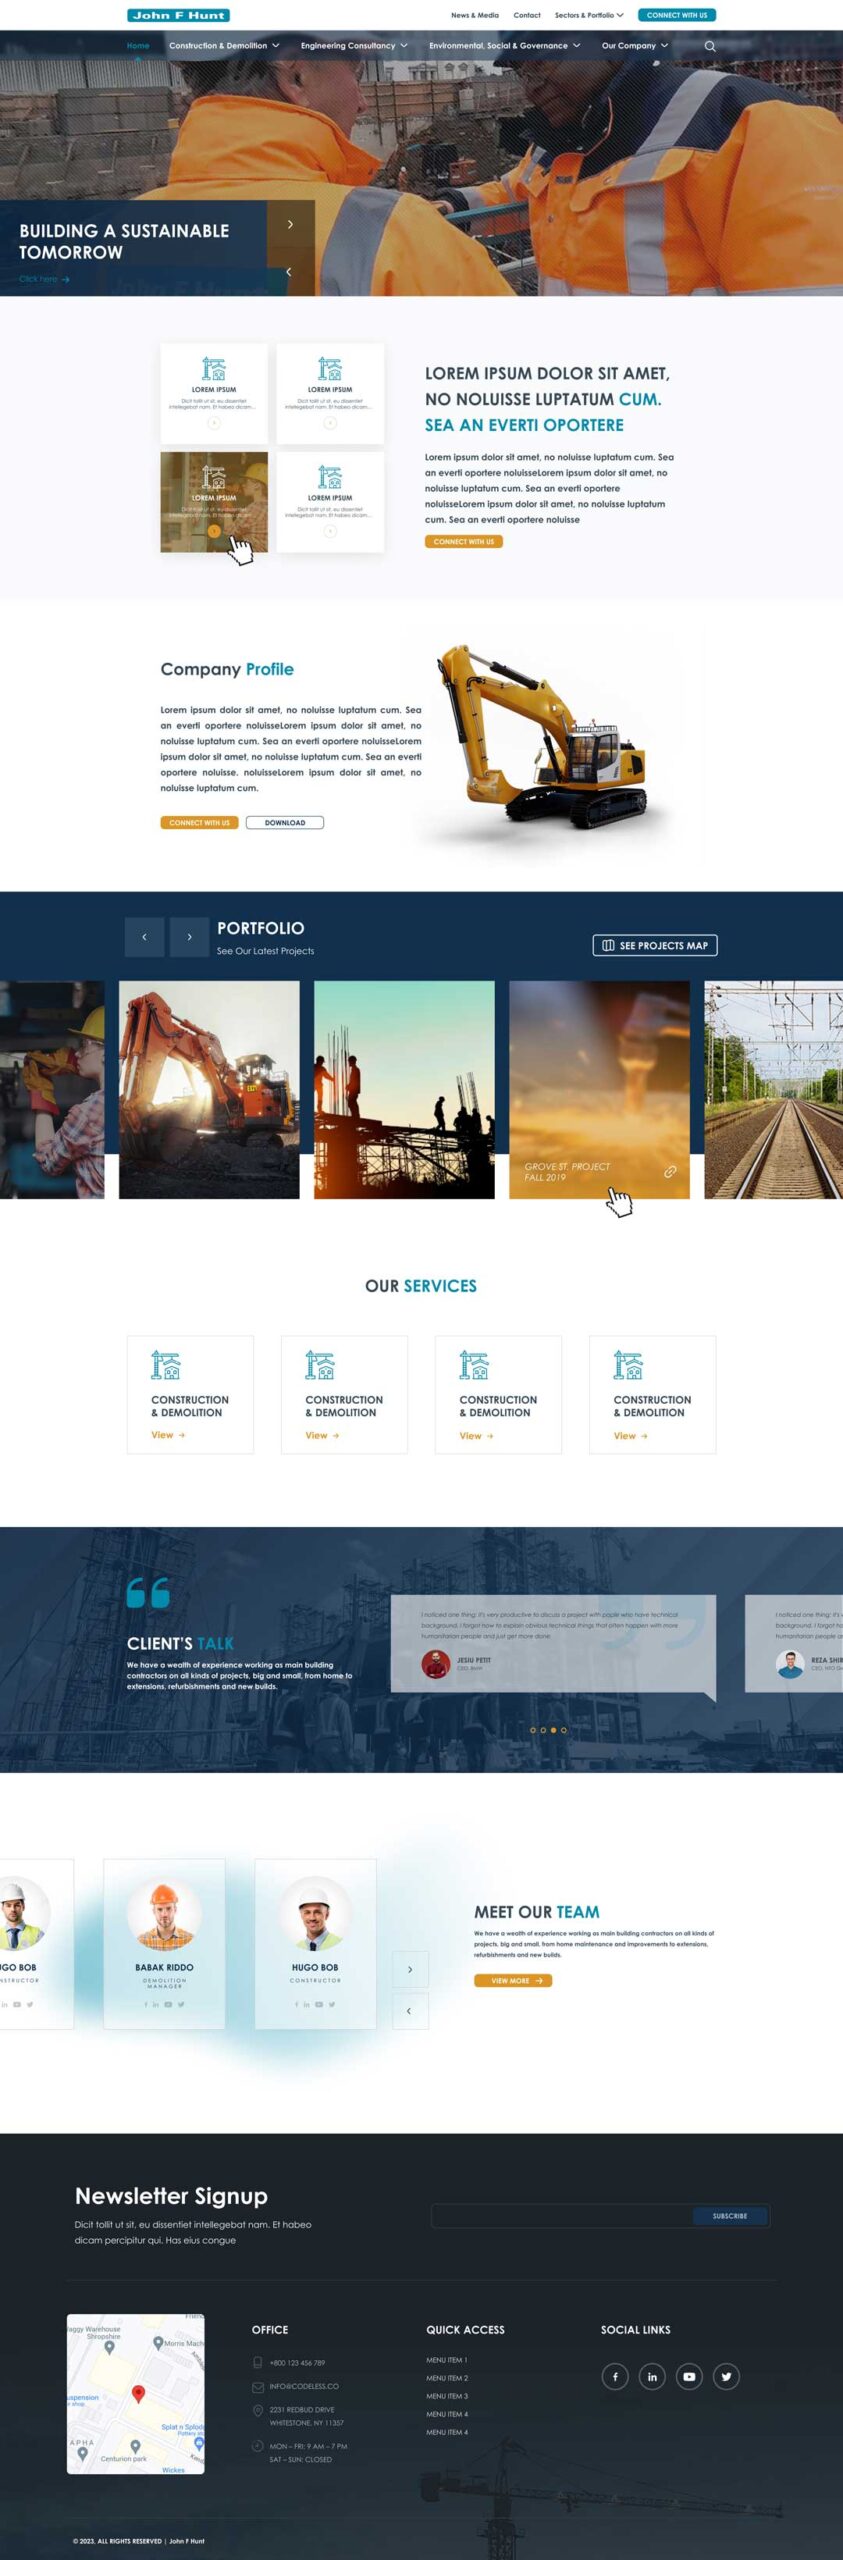
Task: Click the John F Hunt logo
Action: (179, 15)
